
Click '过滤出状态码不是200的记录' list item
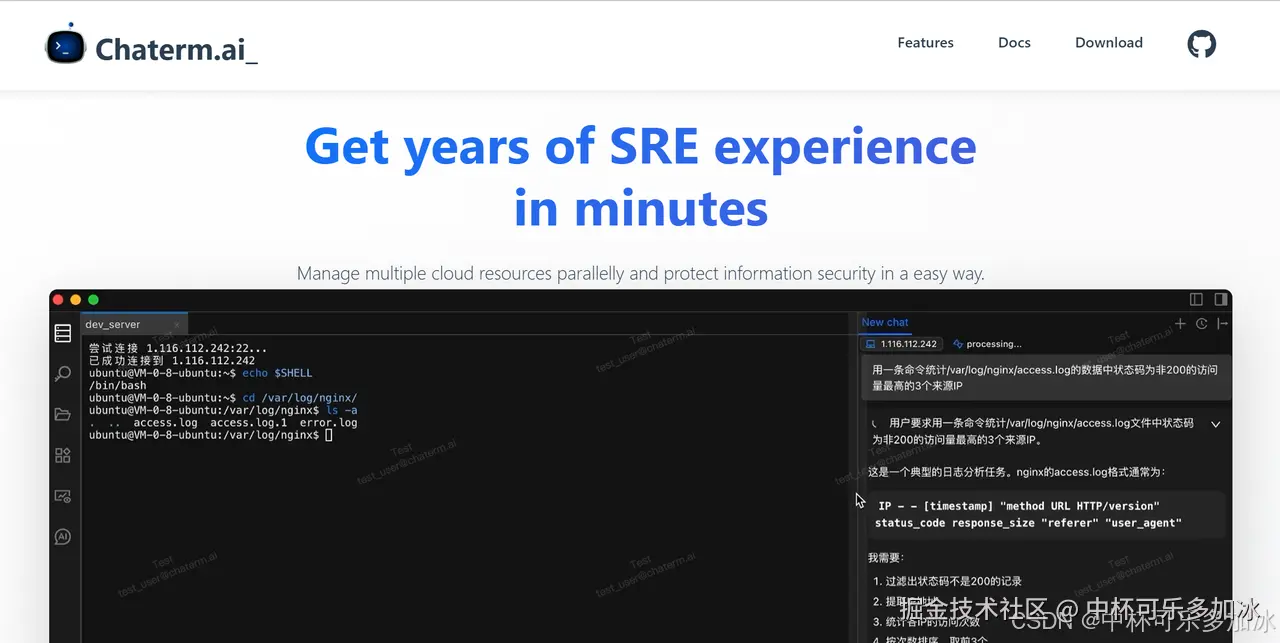(953, 581)
